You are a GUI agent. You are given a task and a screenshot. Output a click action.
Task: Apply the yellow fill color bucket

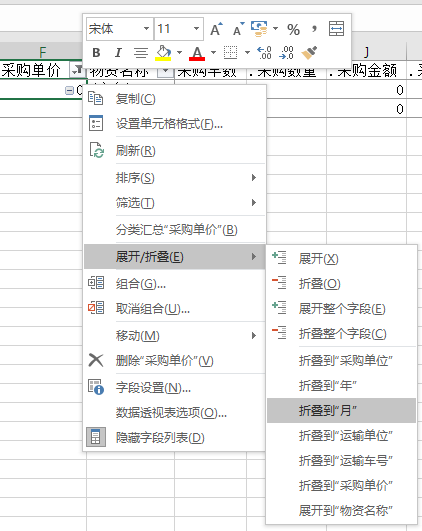pos(163,53)
